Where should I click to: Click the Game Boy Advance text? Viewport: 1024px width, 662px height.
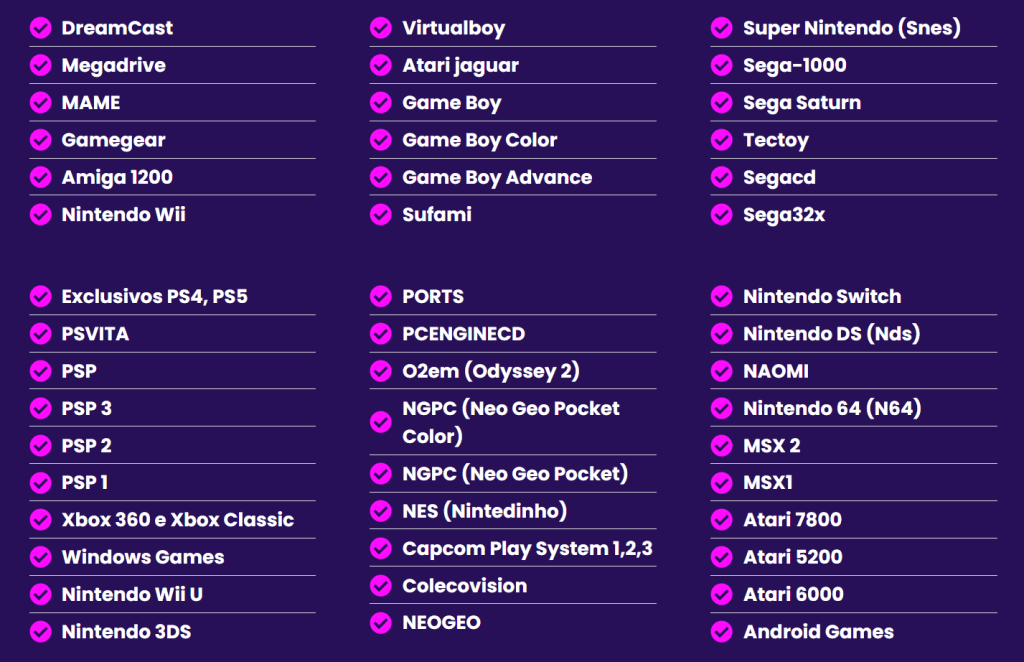pos(497,177)
